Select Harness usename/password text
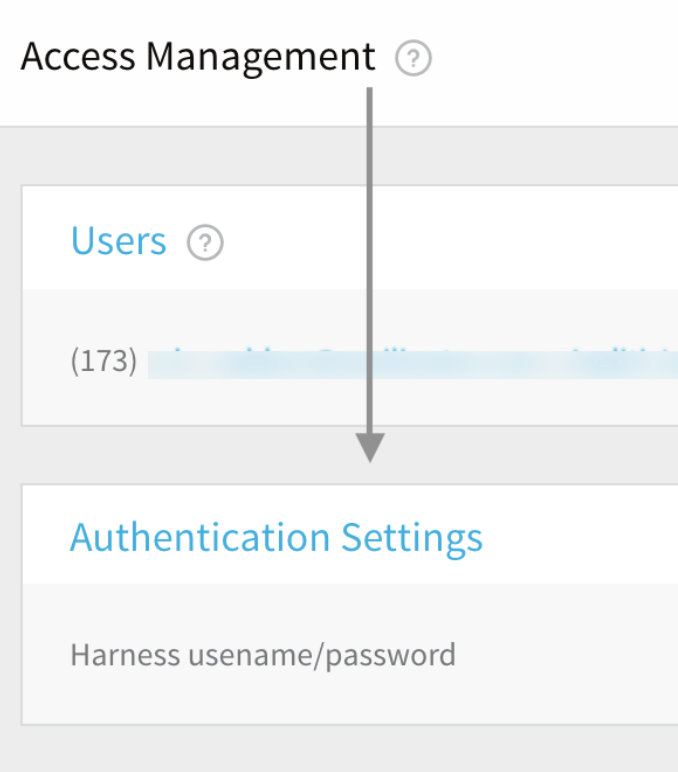Viewport: 678px width, 772px height. (263, 655)
